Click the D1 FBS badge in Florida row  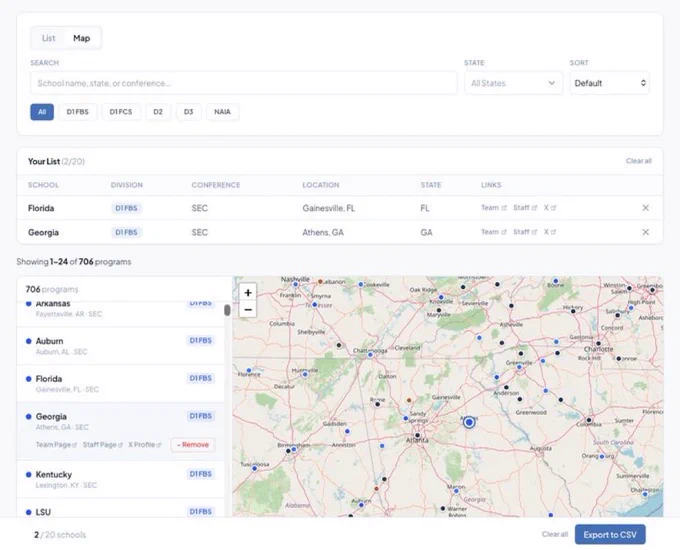click(x=126, y=208)
